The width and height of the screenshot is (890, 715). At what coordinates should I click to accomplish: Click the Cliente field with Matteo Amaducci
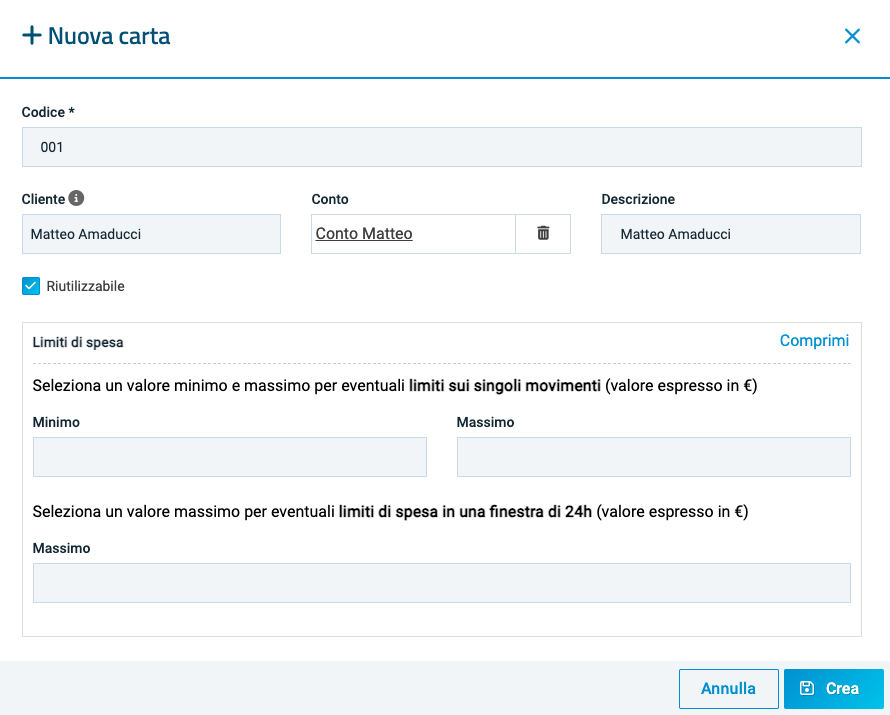click(x=151, y=234)
